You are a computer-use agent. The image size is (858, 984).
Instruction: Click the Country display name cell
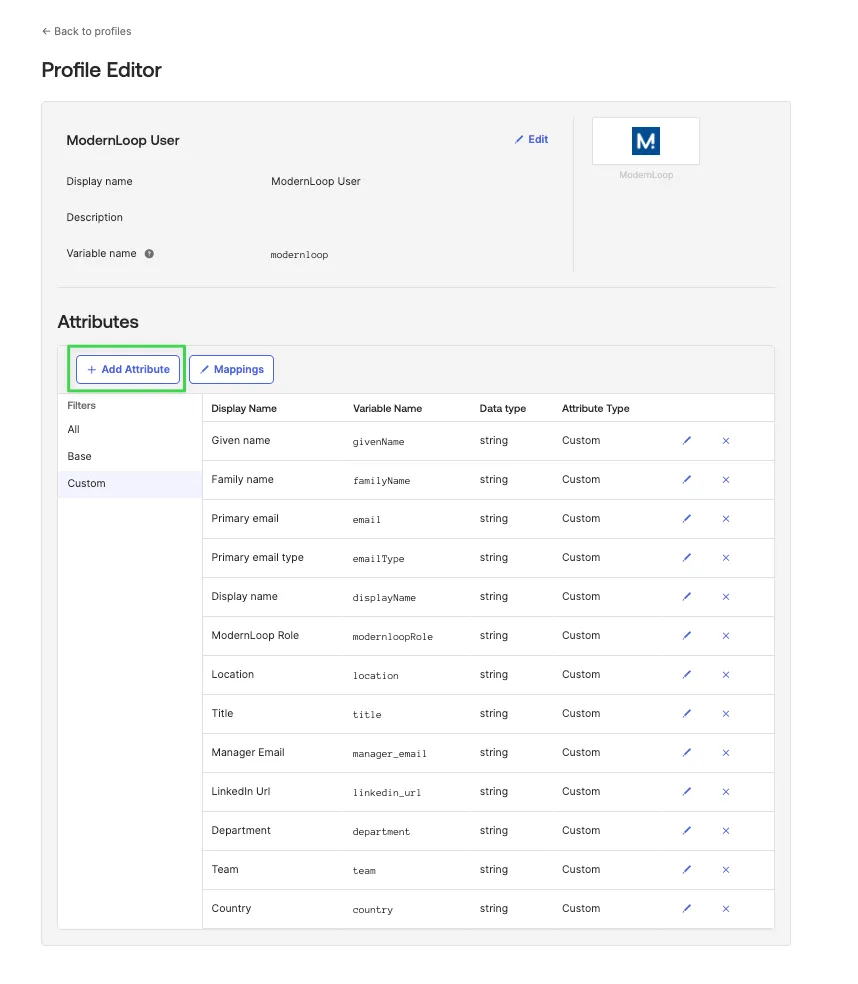pos(231,908)
